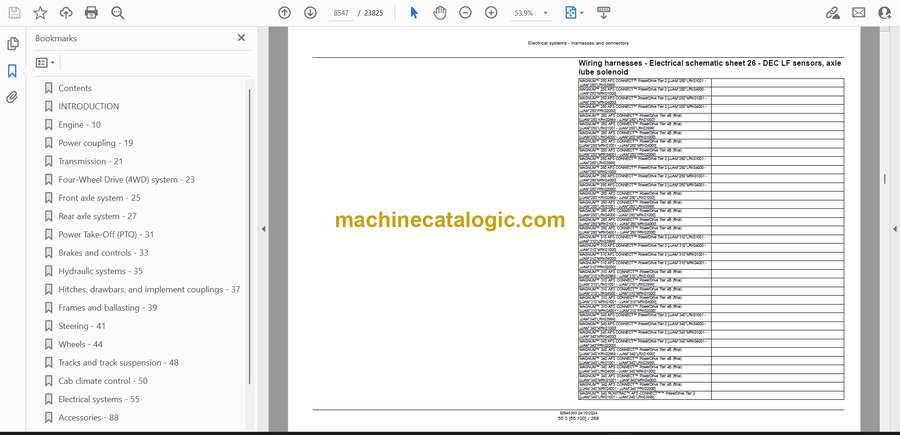Click the Wiring harnesses sheet 26 heading
900x435 pixels.
click(709, 68)
